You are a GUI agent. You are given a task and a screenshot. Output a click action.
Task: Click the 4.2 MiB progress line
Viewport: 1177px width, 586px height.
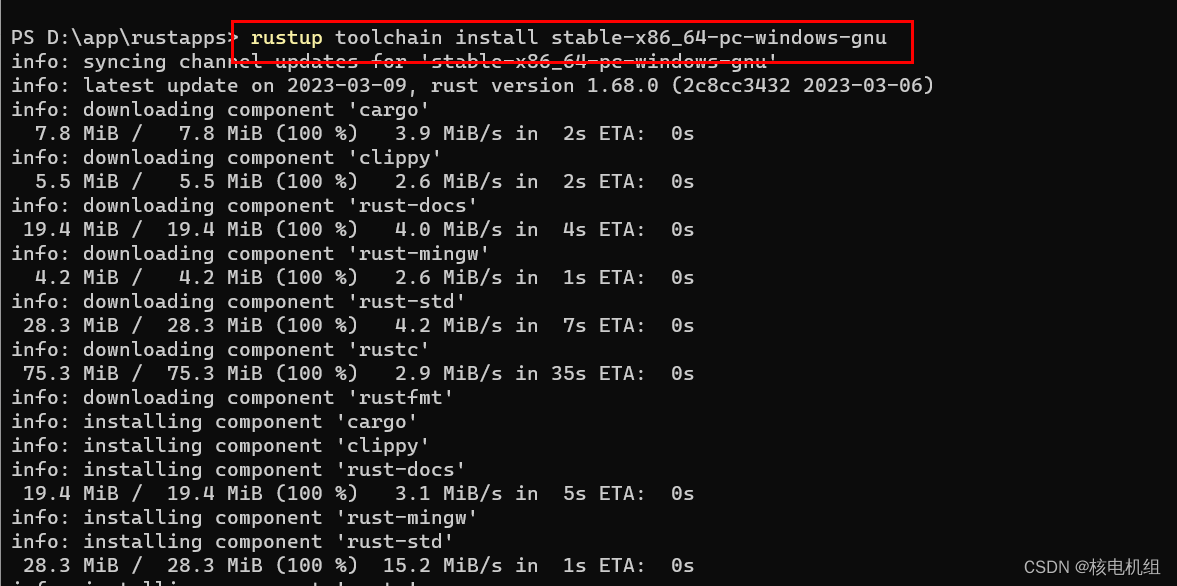[364, 278]
